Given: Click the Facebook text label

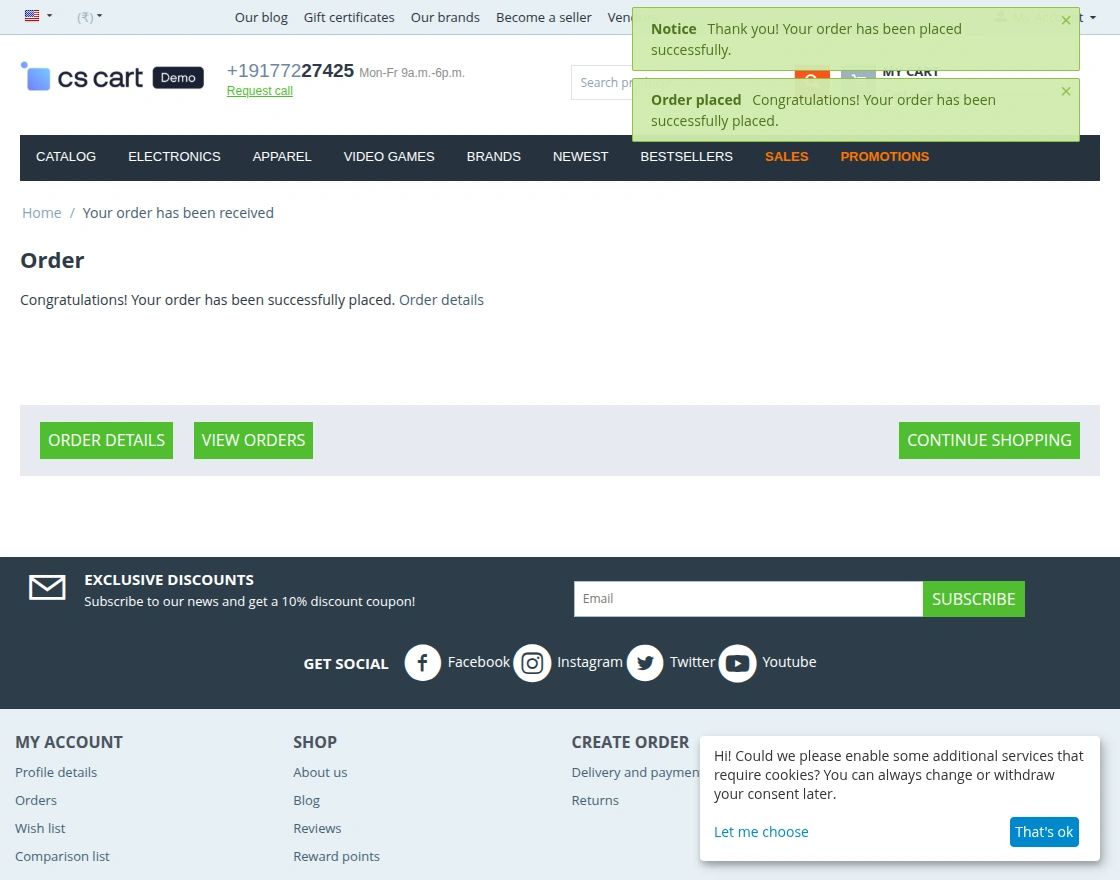Looking at the screenshot, I should click(479, 662).
